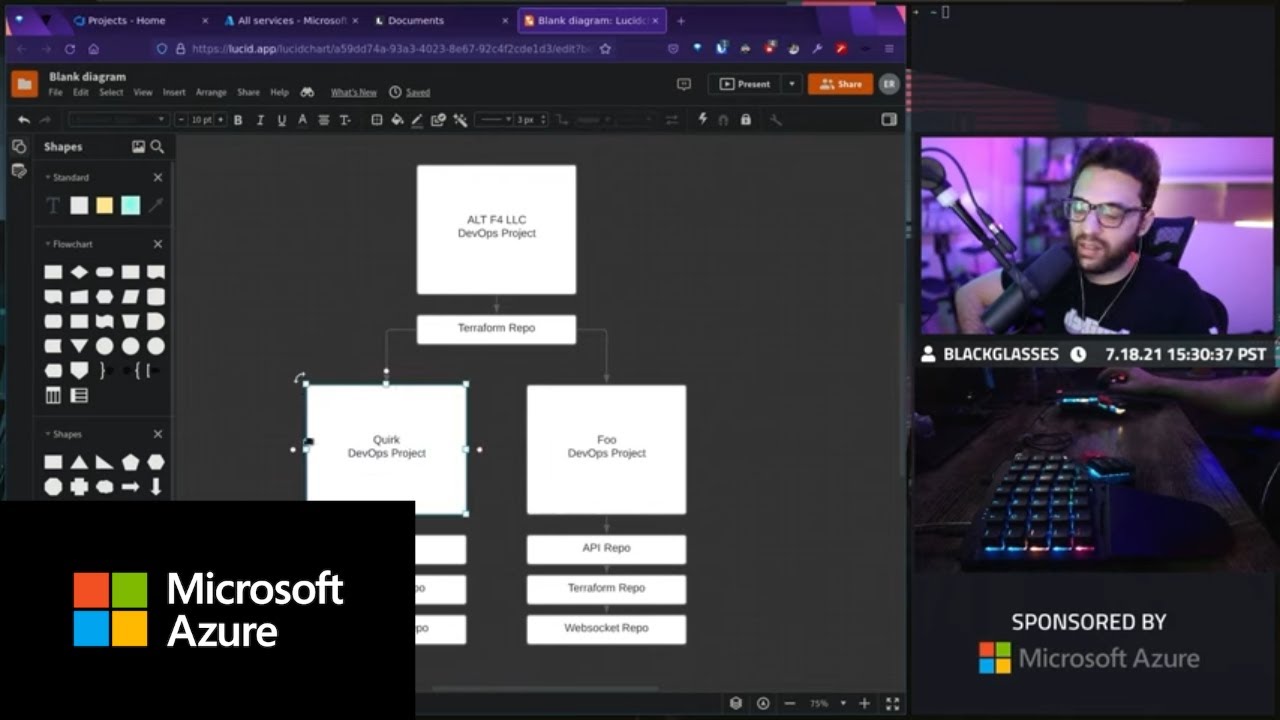
Task: Select the Text shape in Standard
Action: 53,205
